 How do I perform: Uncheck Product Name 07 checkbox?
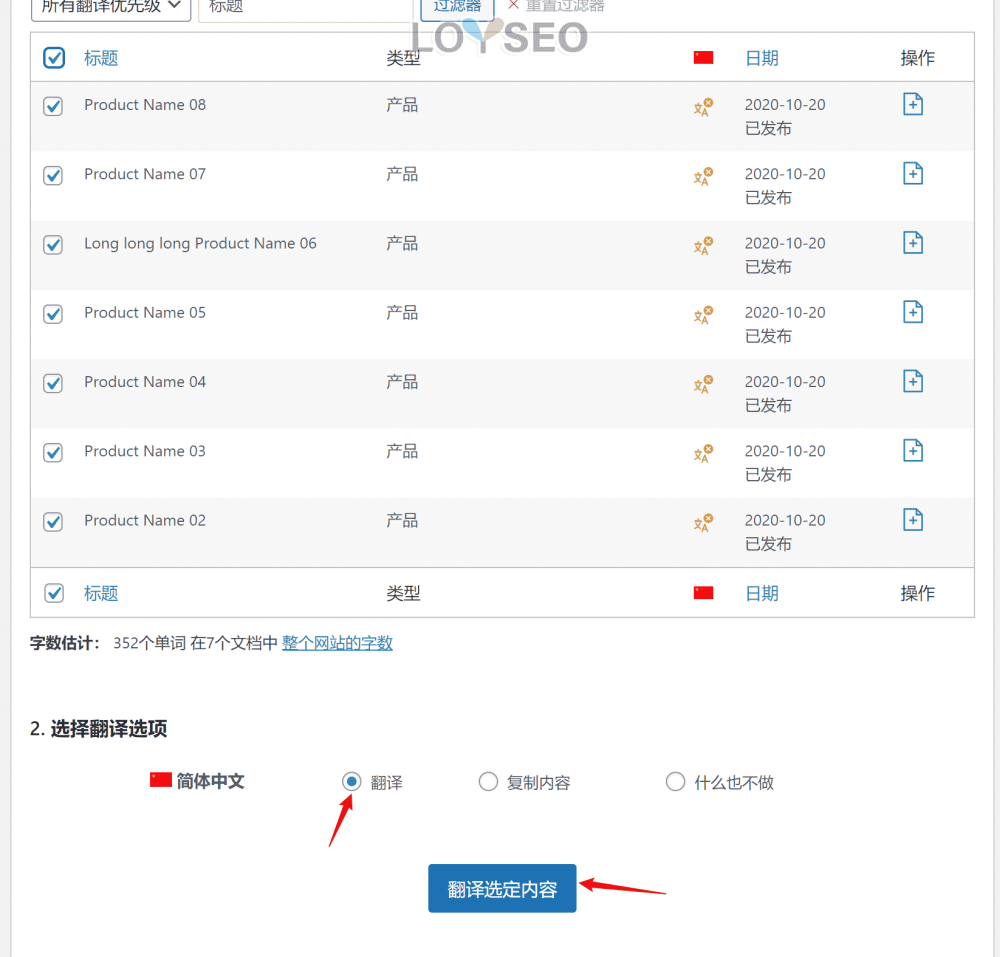click(x=53, y=175)
